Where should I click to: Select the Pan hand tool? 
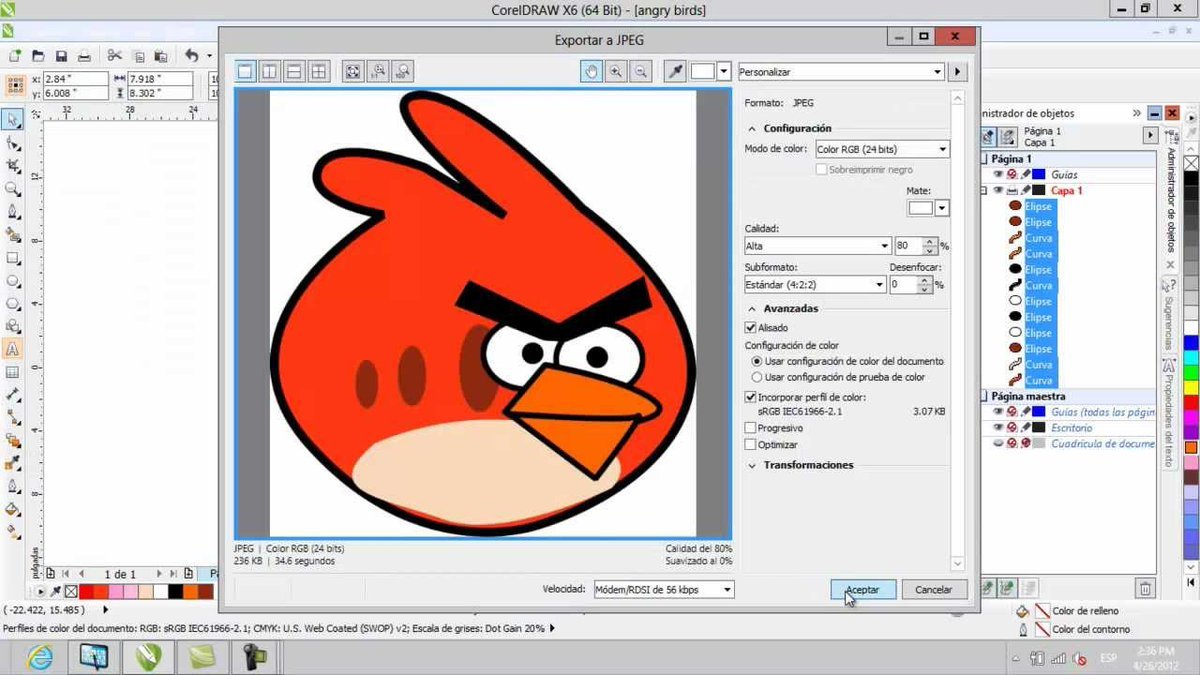click(x=592, y=71)
